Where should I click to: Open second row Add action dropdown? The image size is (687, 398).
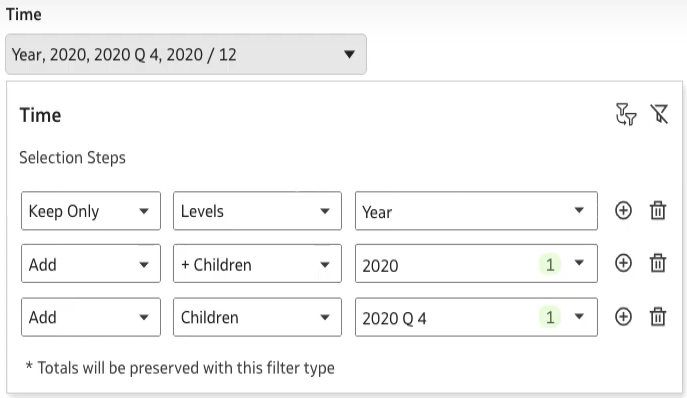click(x=91, y=264)
